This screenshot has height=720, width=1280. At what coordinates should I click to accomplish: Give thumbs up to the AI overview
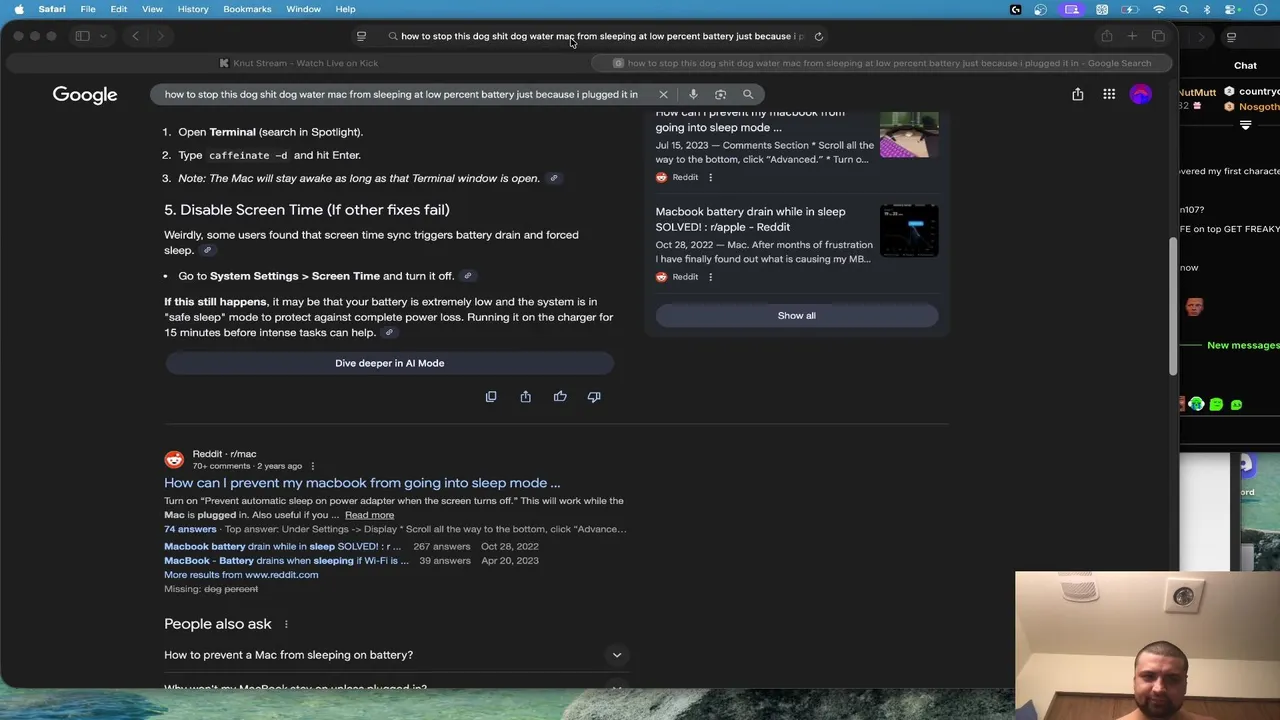click(x=560, y=397)
